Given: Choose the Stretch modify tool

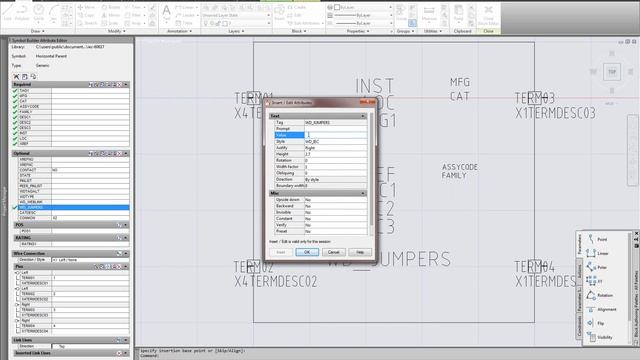Looking at the screenshot, I should point(87,23).
